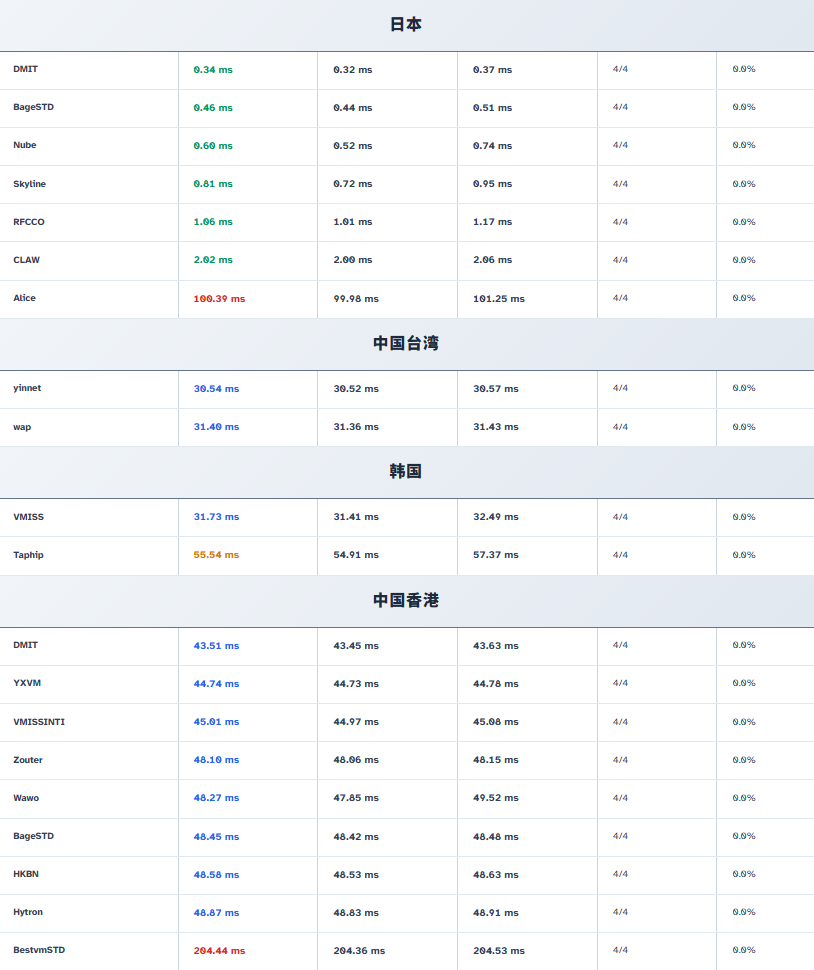Select the Nube provider name
This screenshot has width=814, height=970.
(25, 145)
